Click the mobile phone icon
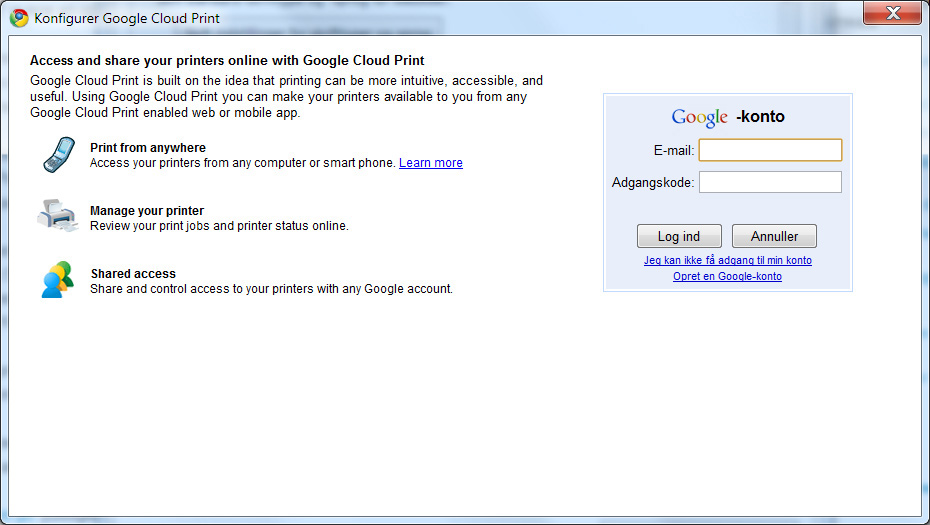930x525 pixels. [x=58, y=154]
